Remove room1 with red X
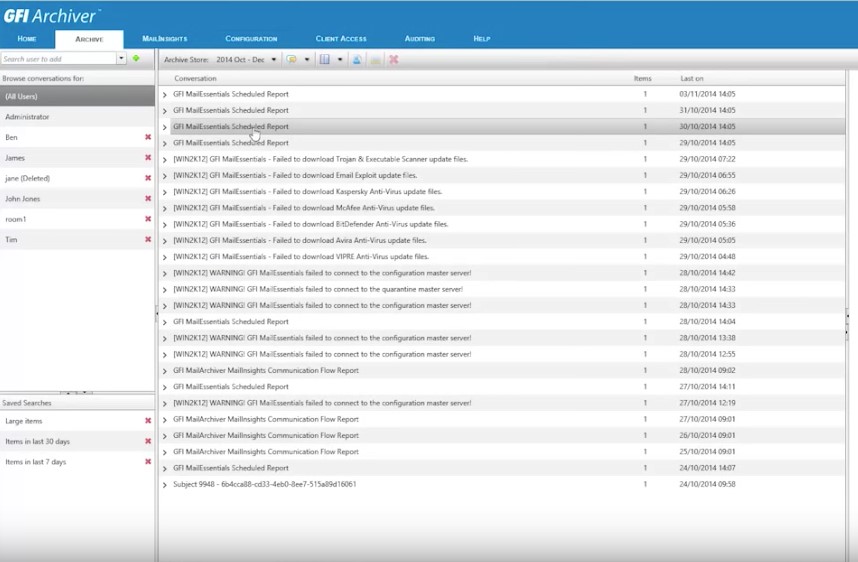 (148, 219)
